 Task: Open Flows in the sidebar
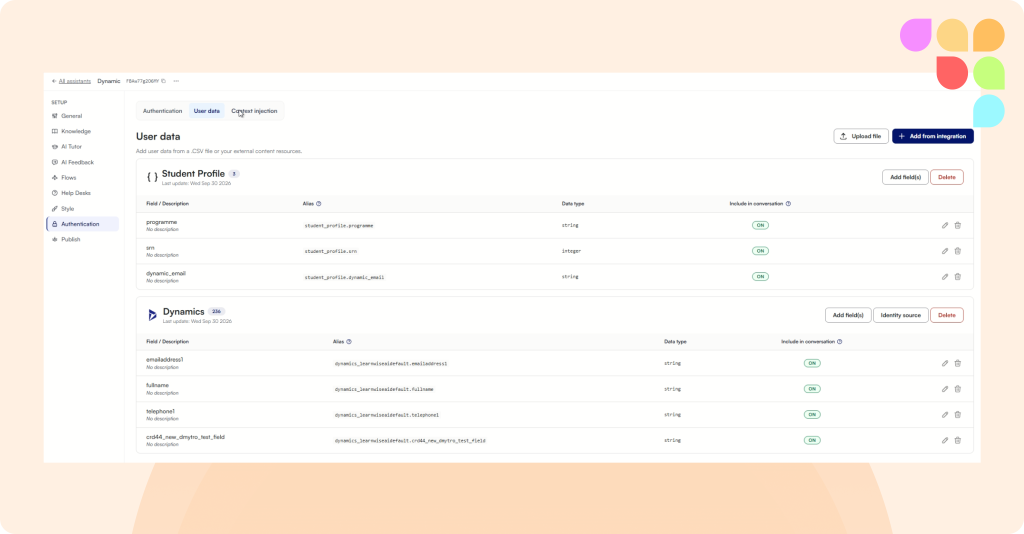tap(69, 178)
